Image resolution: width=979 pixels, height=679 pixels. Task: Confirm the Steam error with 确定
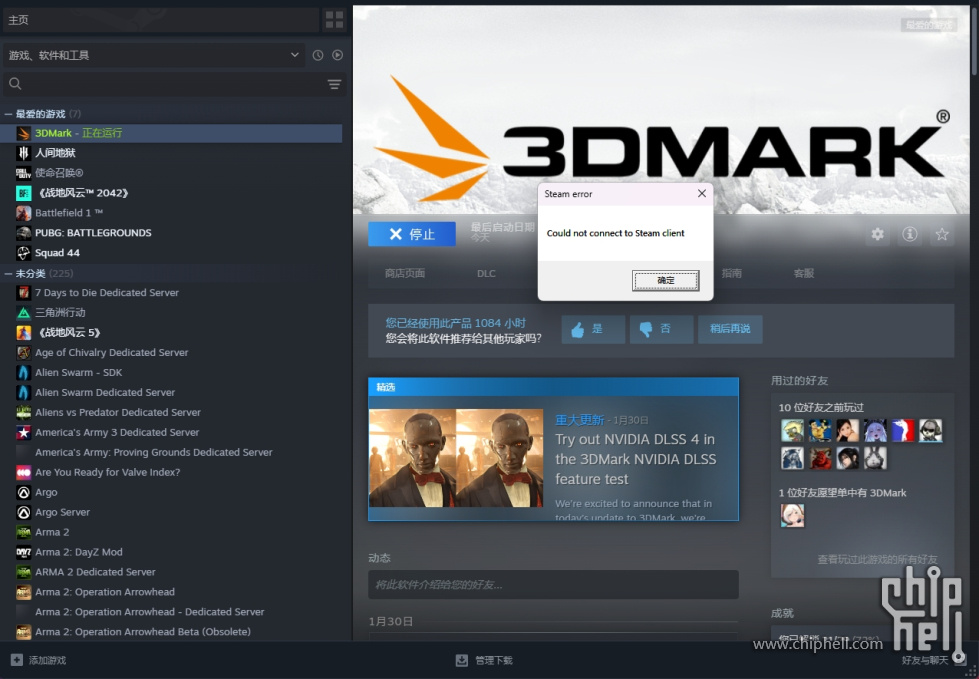click(x=666, y=281)
